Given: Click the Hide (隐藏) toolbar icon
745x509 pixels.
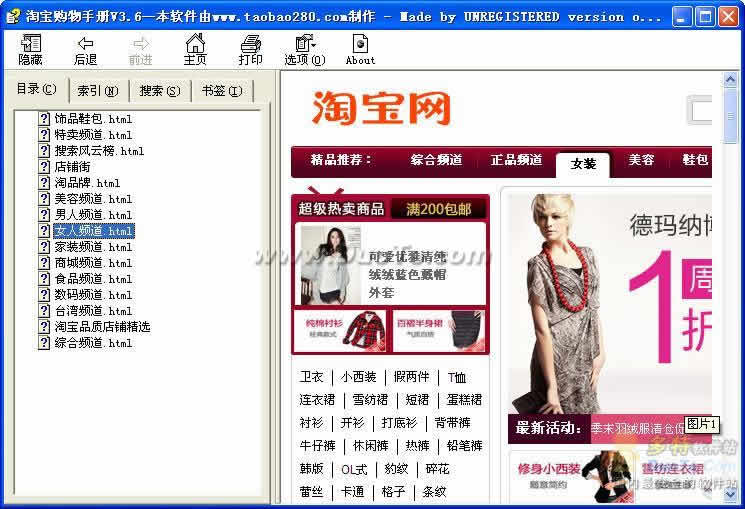Looking at the screenshot, I should coord(30,49).
